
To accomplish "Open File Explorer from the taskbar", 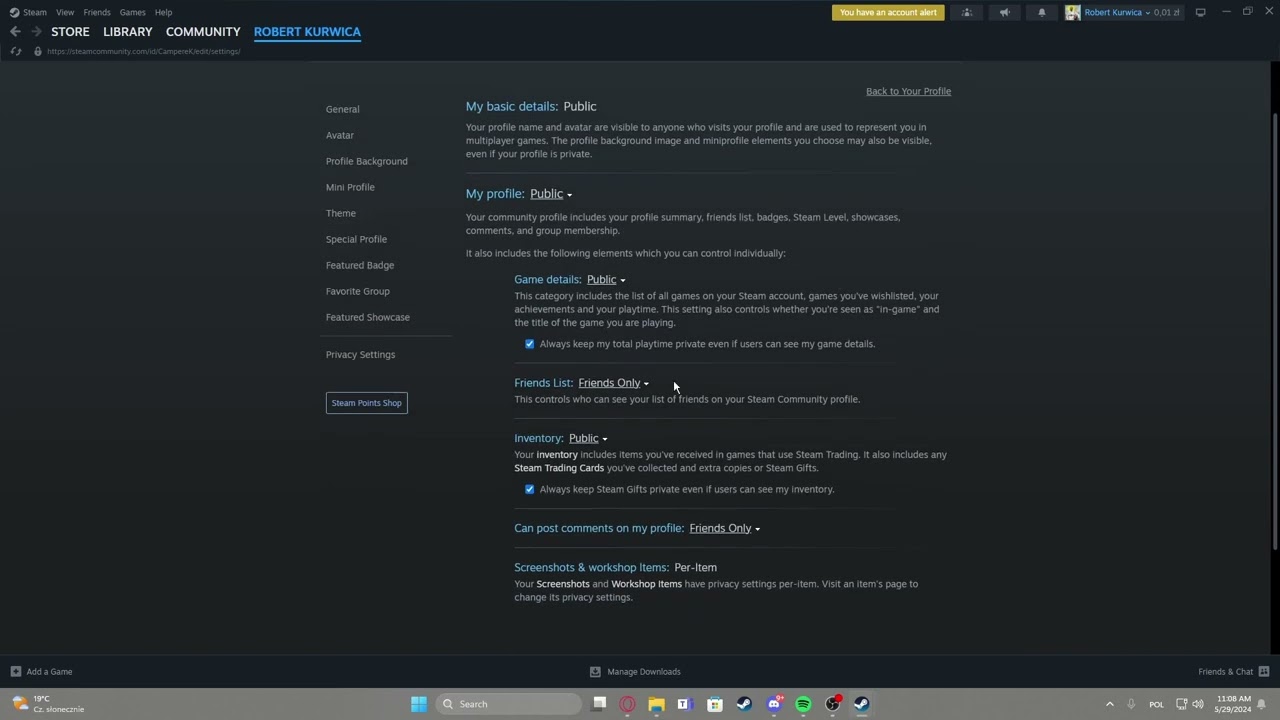I will (x=656, y=704).
